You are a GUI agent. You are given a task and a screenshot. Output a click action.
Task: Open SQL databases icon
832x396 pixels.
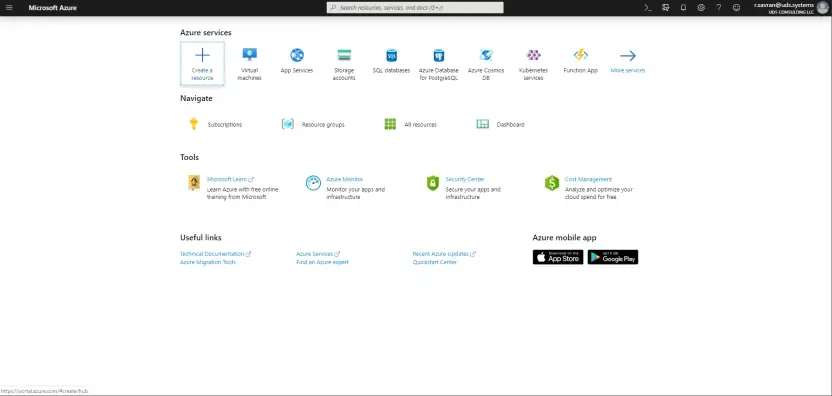click(392, 55)
